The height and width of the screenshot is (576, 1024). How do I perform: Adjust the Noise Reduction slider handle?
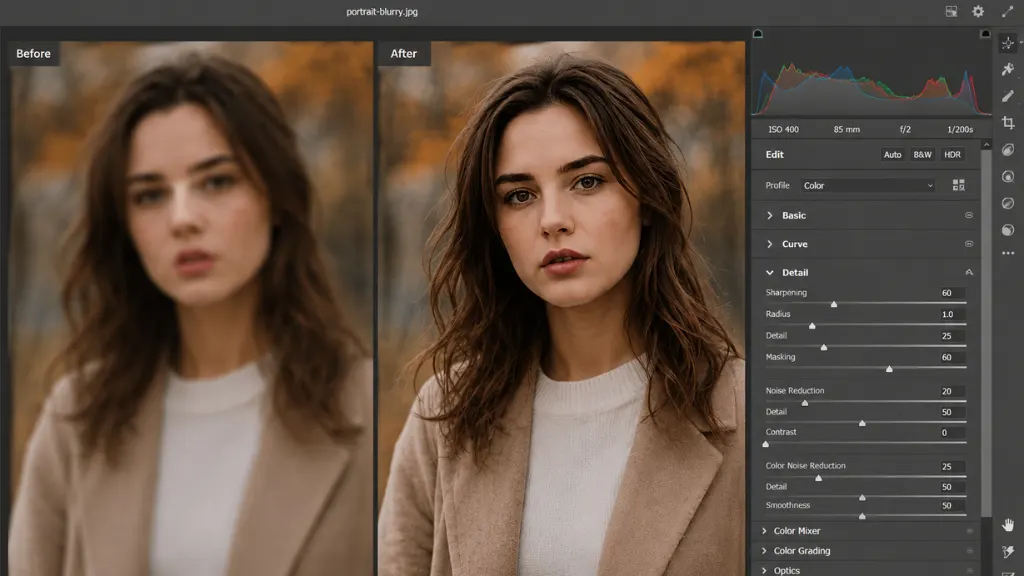coord(805,403)
